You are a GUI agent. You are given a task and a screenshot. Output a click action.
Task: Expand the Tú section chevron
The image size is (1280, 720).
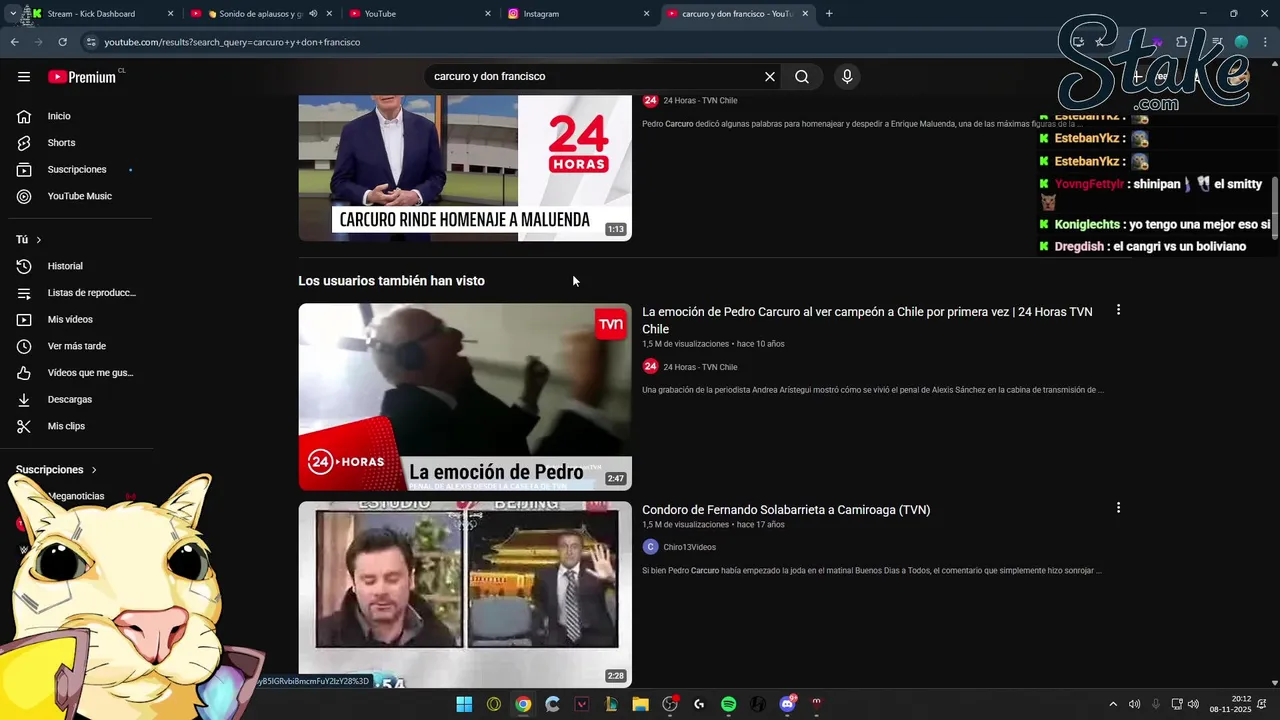[39, 240]
